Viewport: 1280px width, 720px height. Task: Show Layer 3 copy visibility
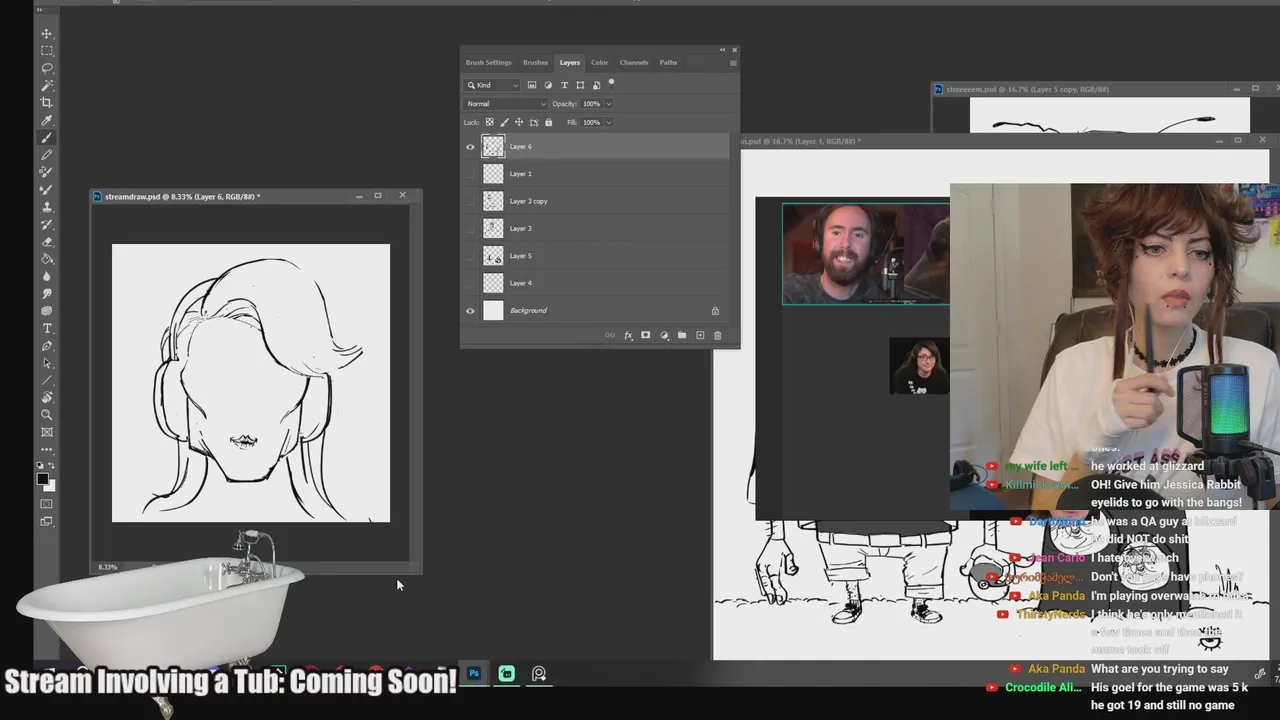470,201
